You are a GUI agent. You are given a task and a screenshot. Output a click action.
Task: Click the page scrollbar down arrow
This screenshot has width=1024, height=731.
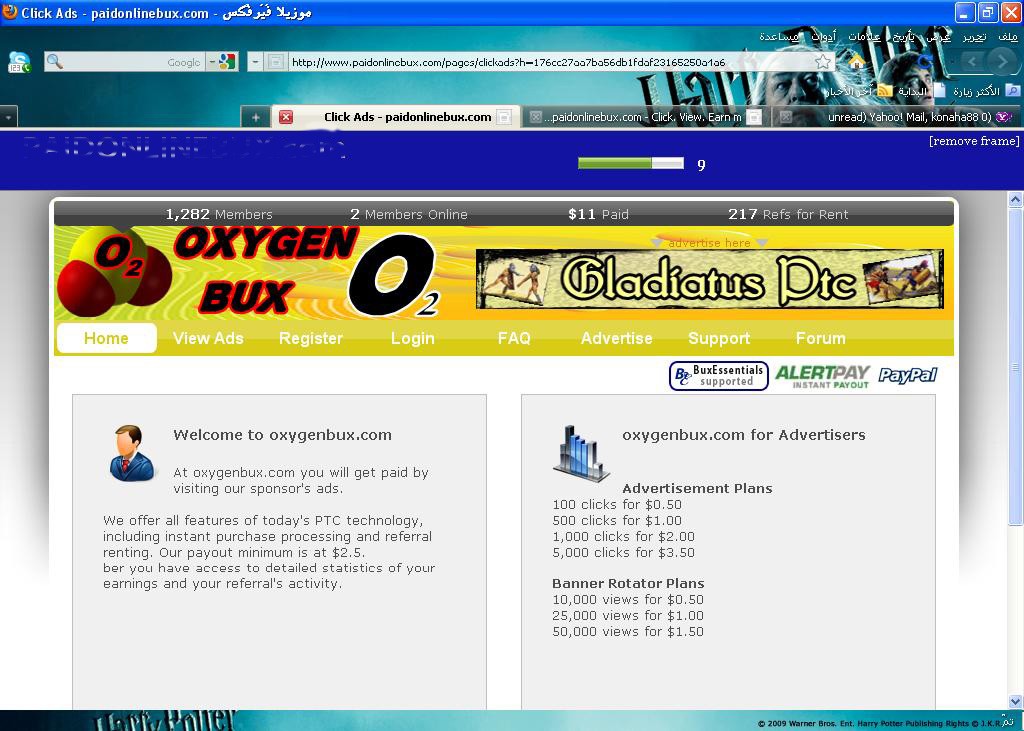pyautogui.click(x=1015, y=701)
